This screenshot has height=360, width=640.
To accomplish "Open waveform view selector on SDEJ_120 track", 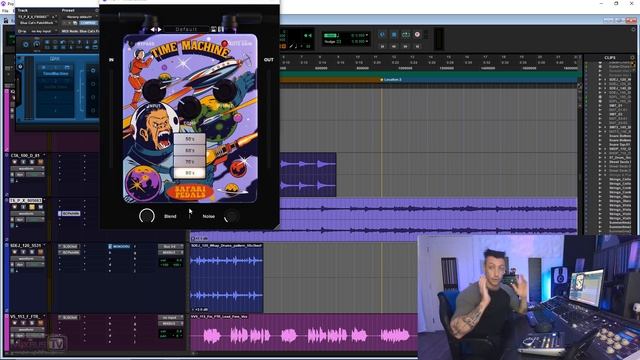I will click(27, 258).
